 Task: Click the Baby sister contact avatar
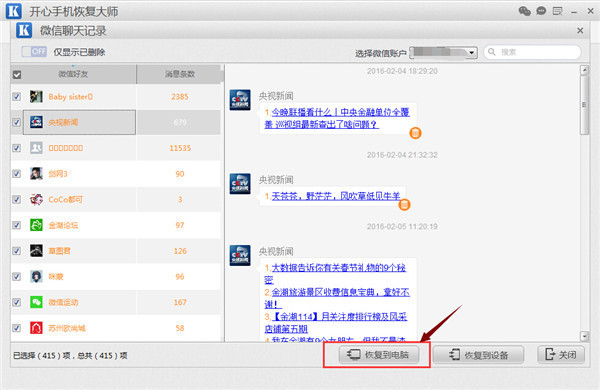(x=36, y=96)
